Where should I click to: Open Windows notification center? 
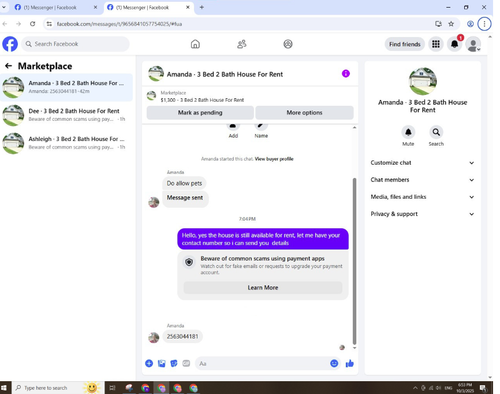click(x=483, y=388)
